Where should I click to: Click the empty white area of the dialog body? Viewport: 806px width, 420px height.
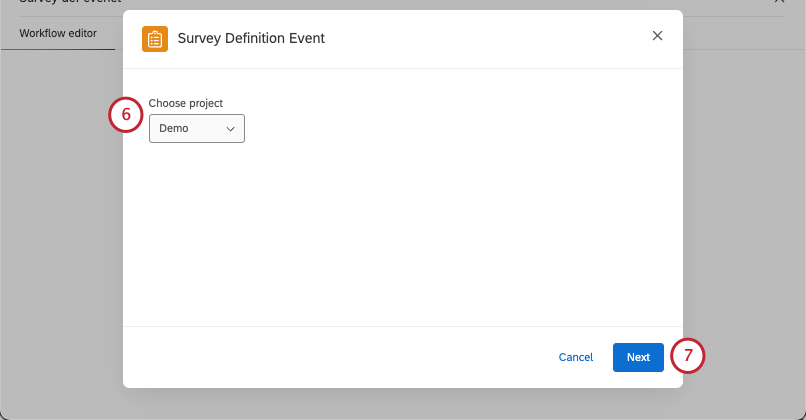tap(400, 240)
